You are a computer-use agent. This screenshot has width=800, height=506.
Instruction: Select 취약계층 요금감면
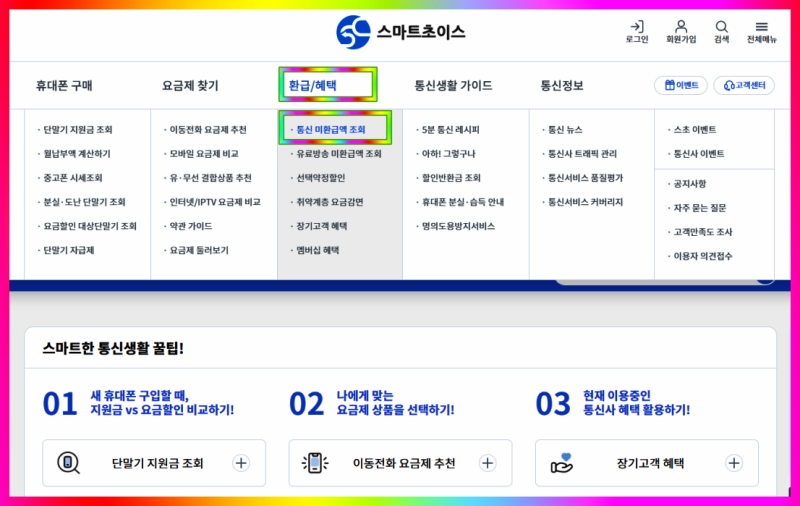(330, 202)
